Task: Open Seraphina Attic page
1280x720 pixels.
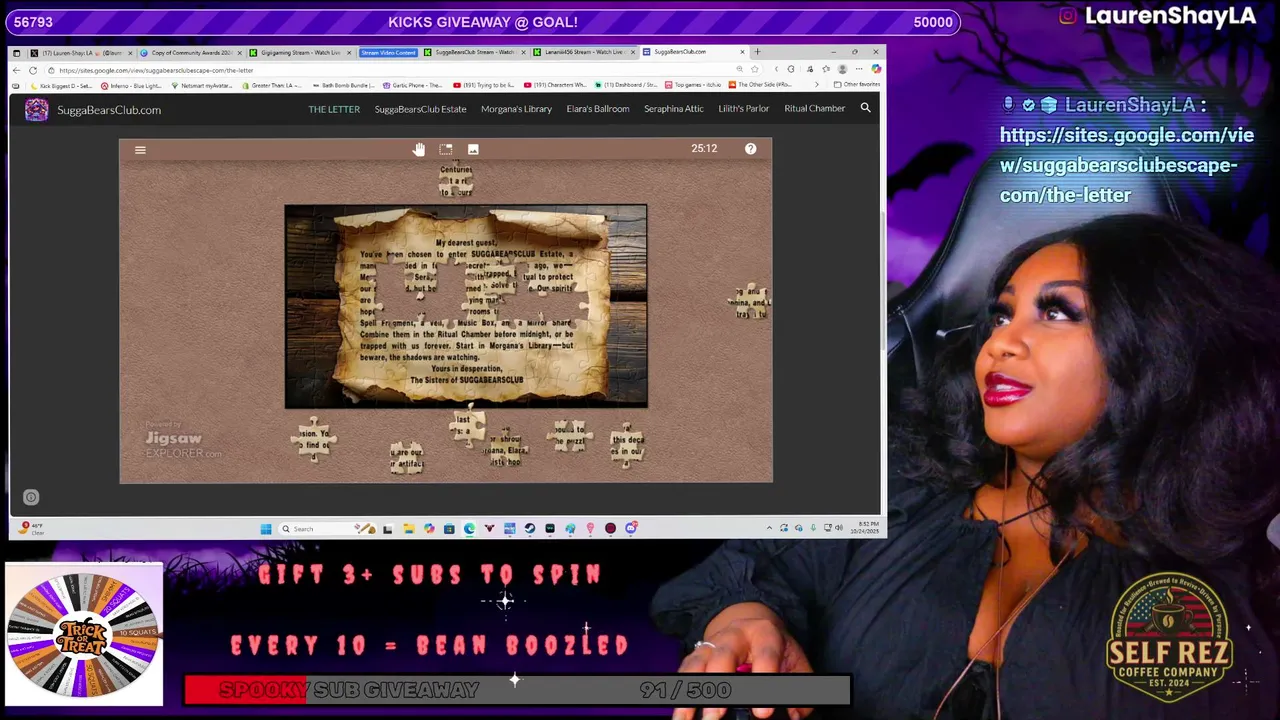Action: [x=674, y=109]
